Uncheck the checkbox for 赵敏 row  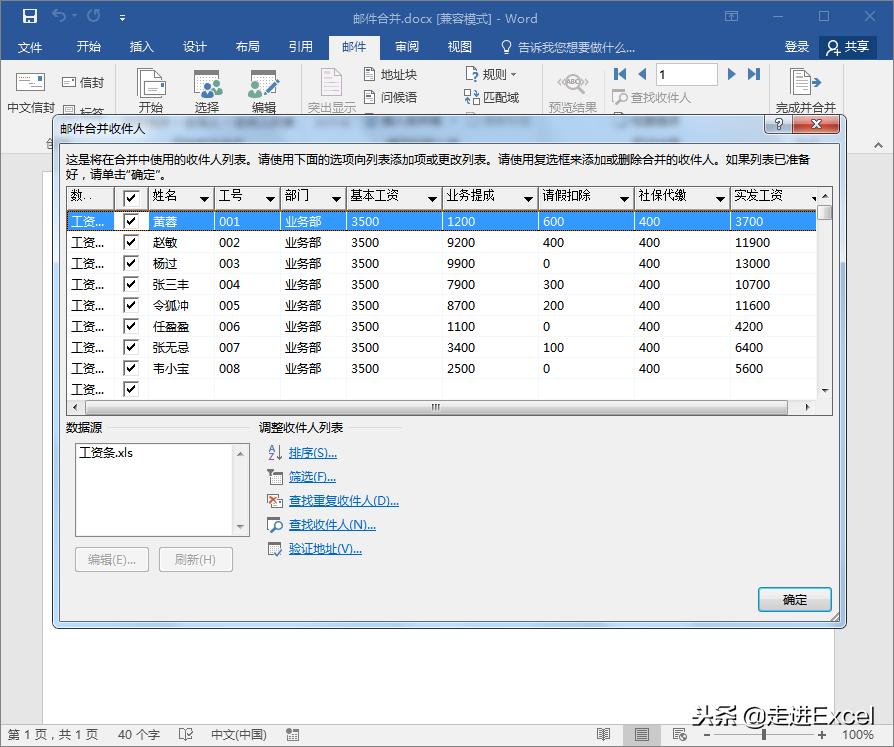130,242
